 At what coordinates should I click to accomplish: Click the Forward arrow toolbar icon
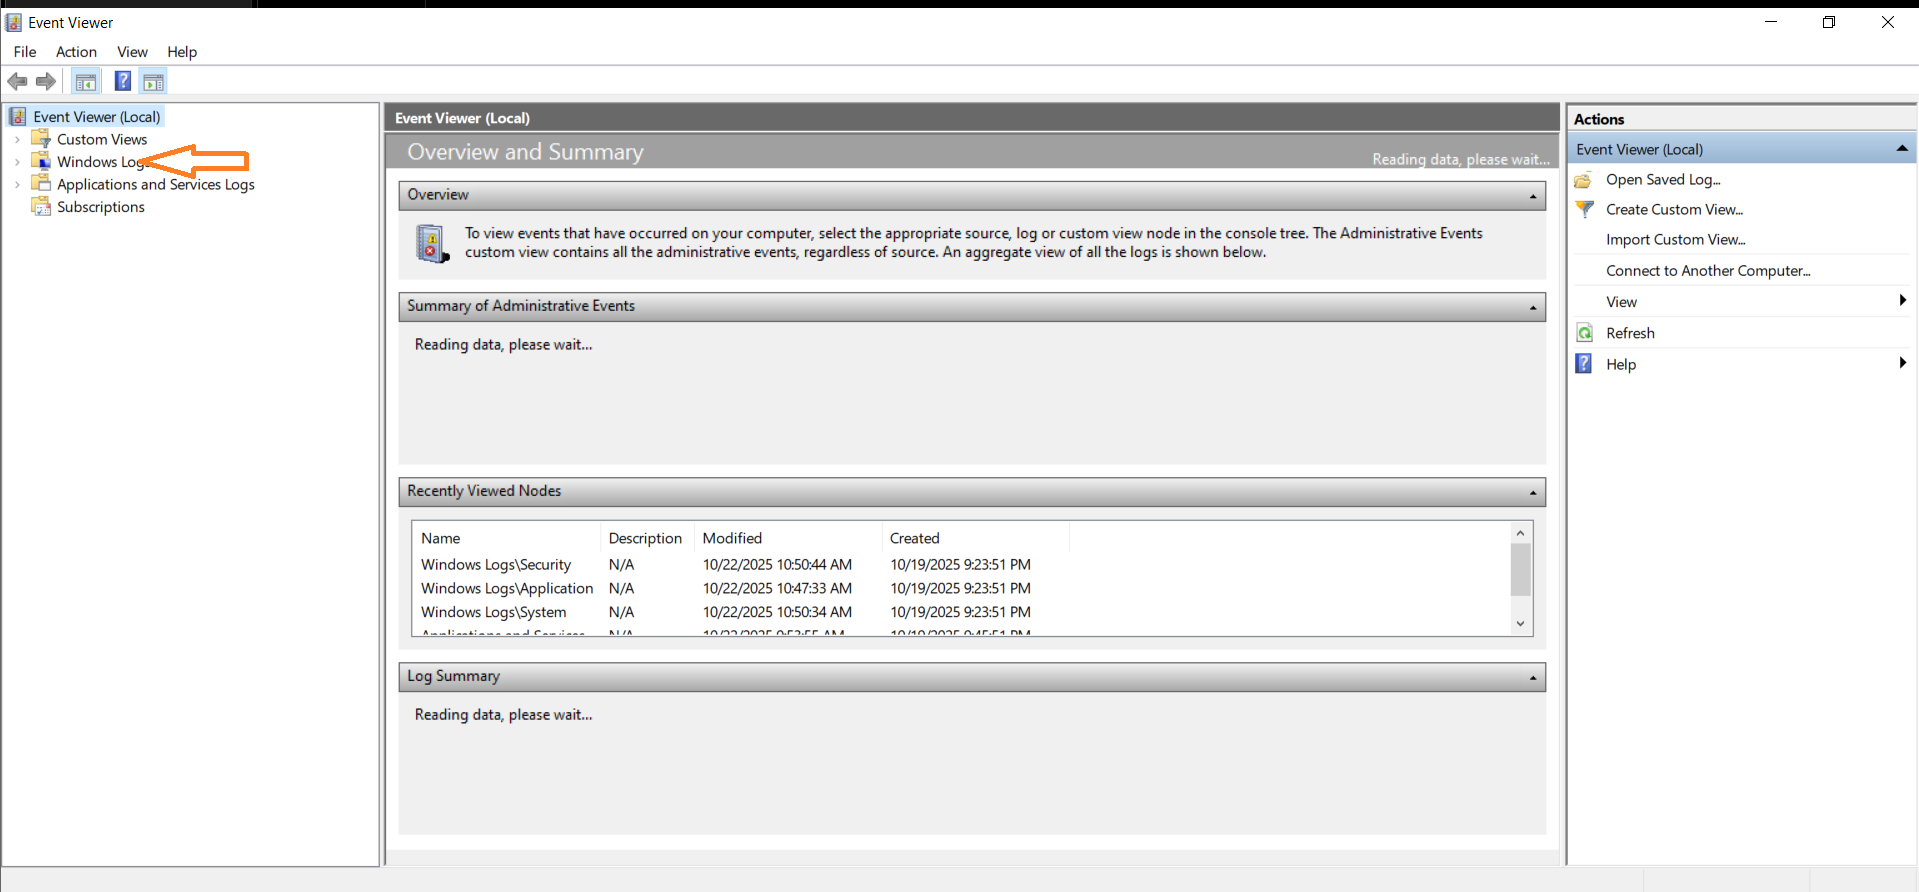pos(46,82)
